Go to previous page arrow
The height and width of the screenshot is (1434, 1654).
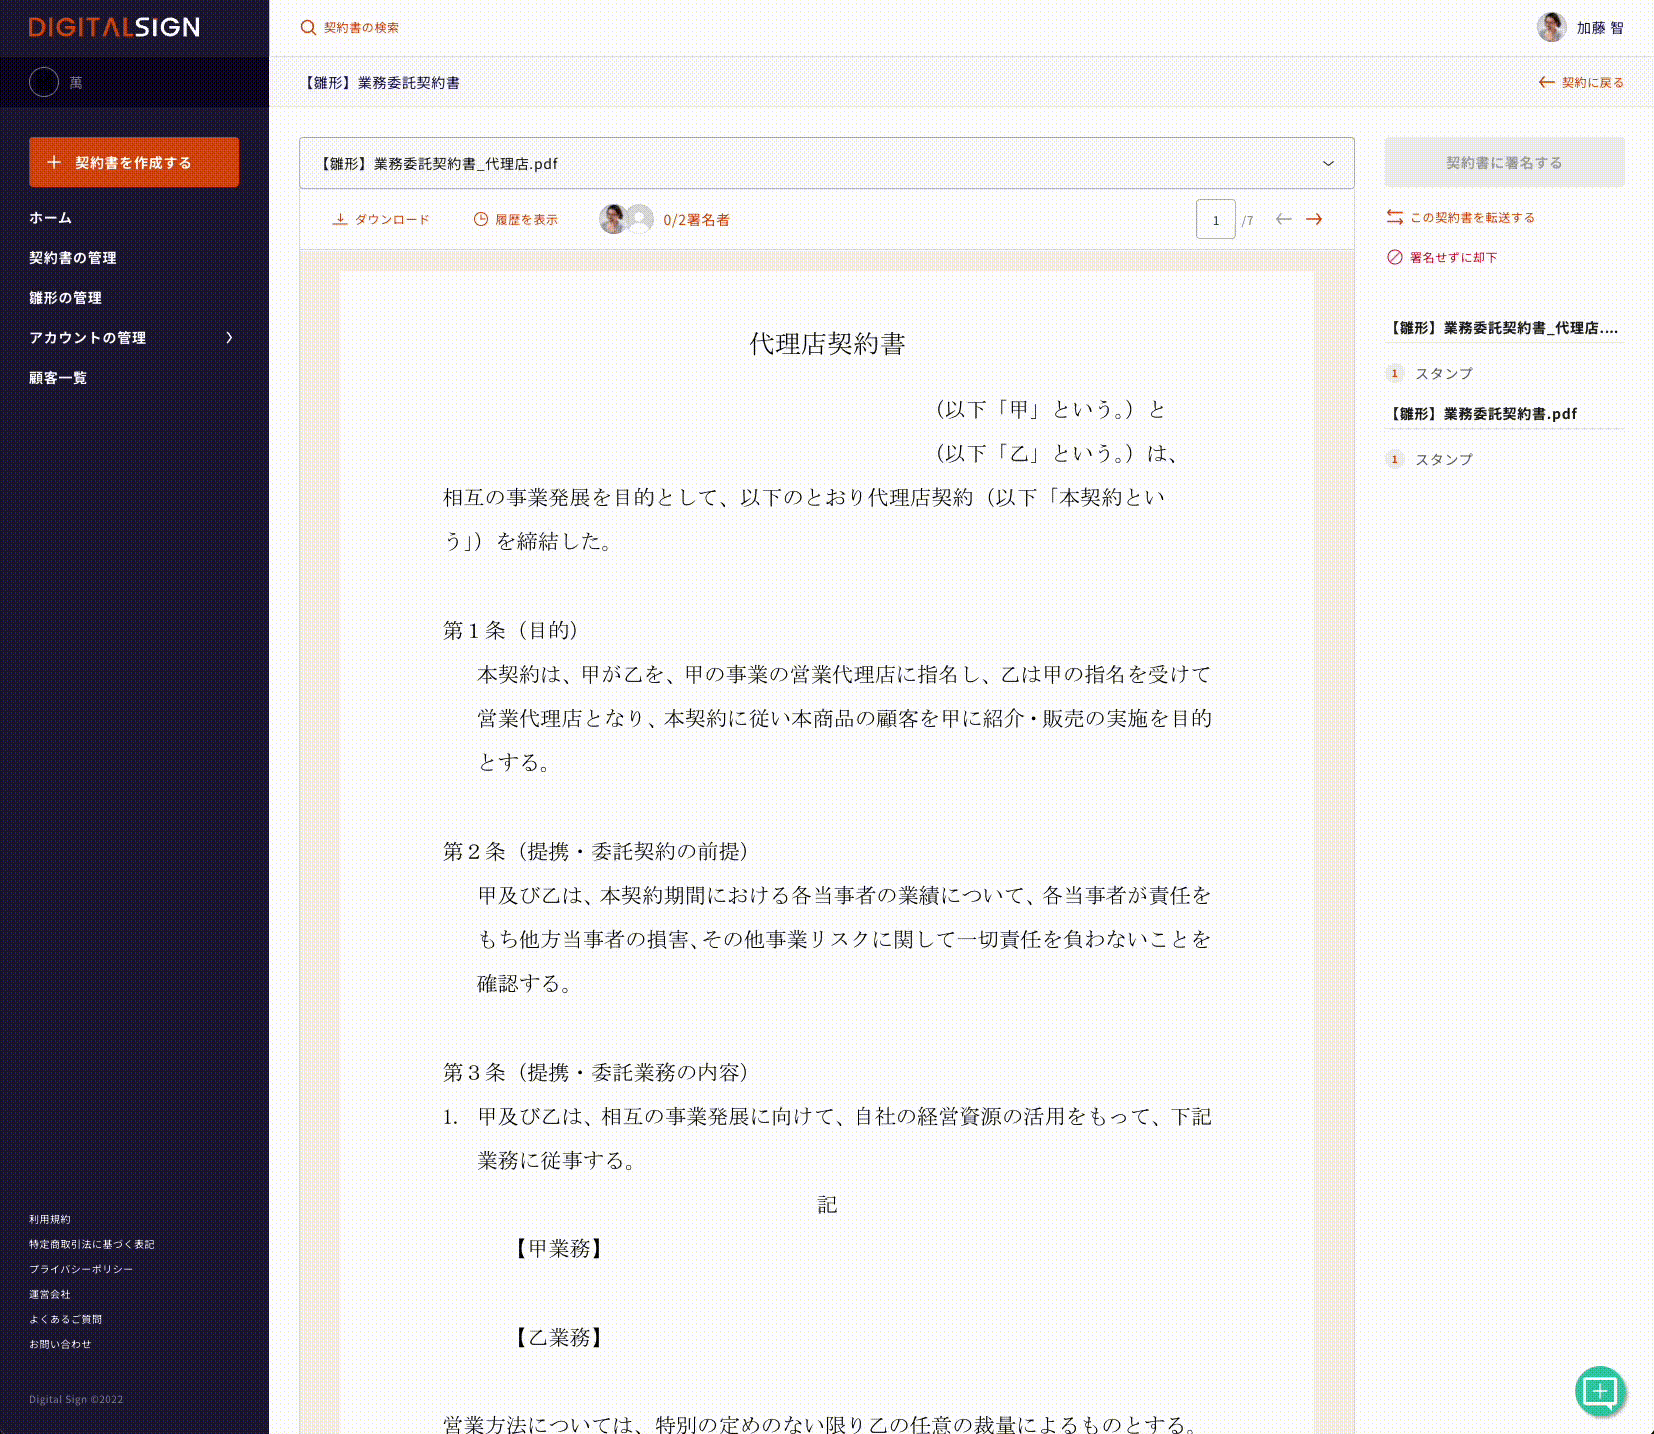1284,220
